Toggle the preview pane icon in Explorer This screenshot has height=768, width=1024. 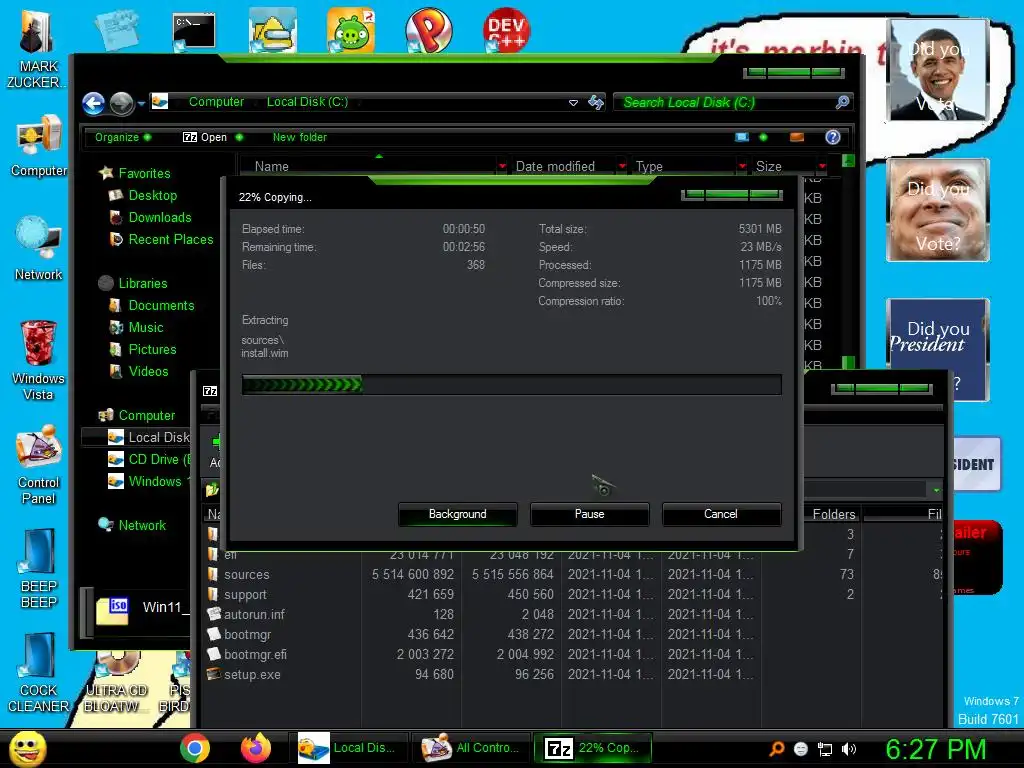coord(797,137)
